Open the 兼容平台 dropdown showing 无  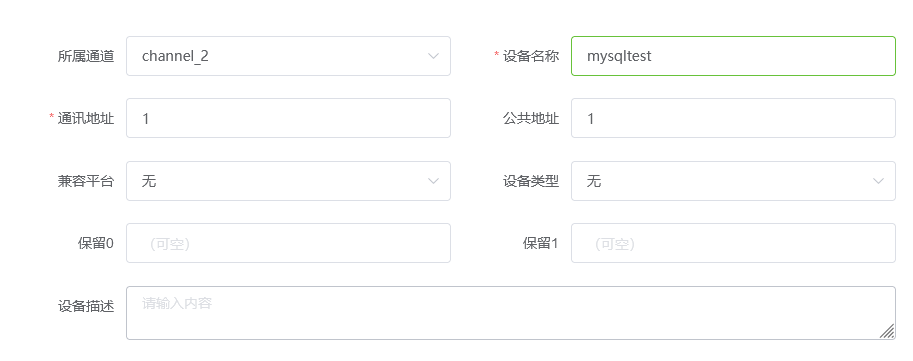point(288,181)
